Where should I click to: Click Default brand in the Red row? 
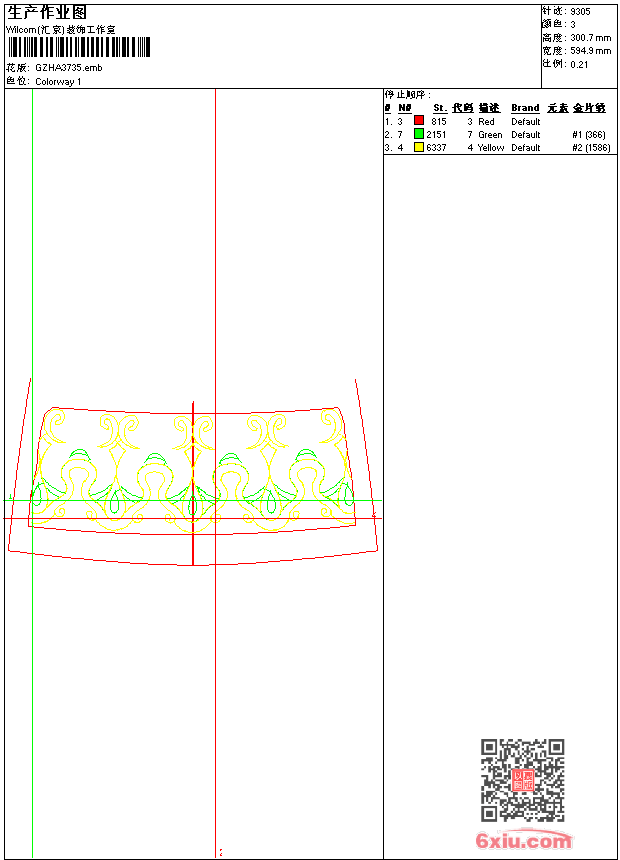pos(526,122)
